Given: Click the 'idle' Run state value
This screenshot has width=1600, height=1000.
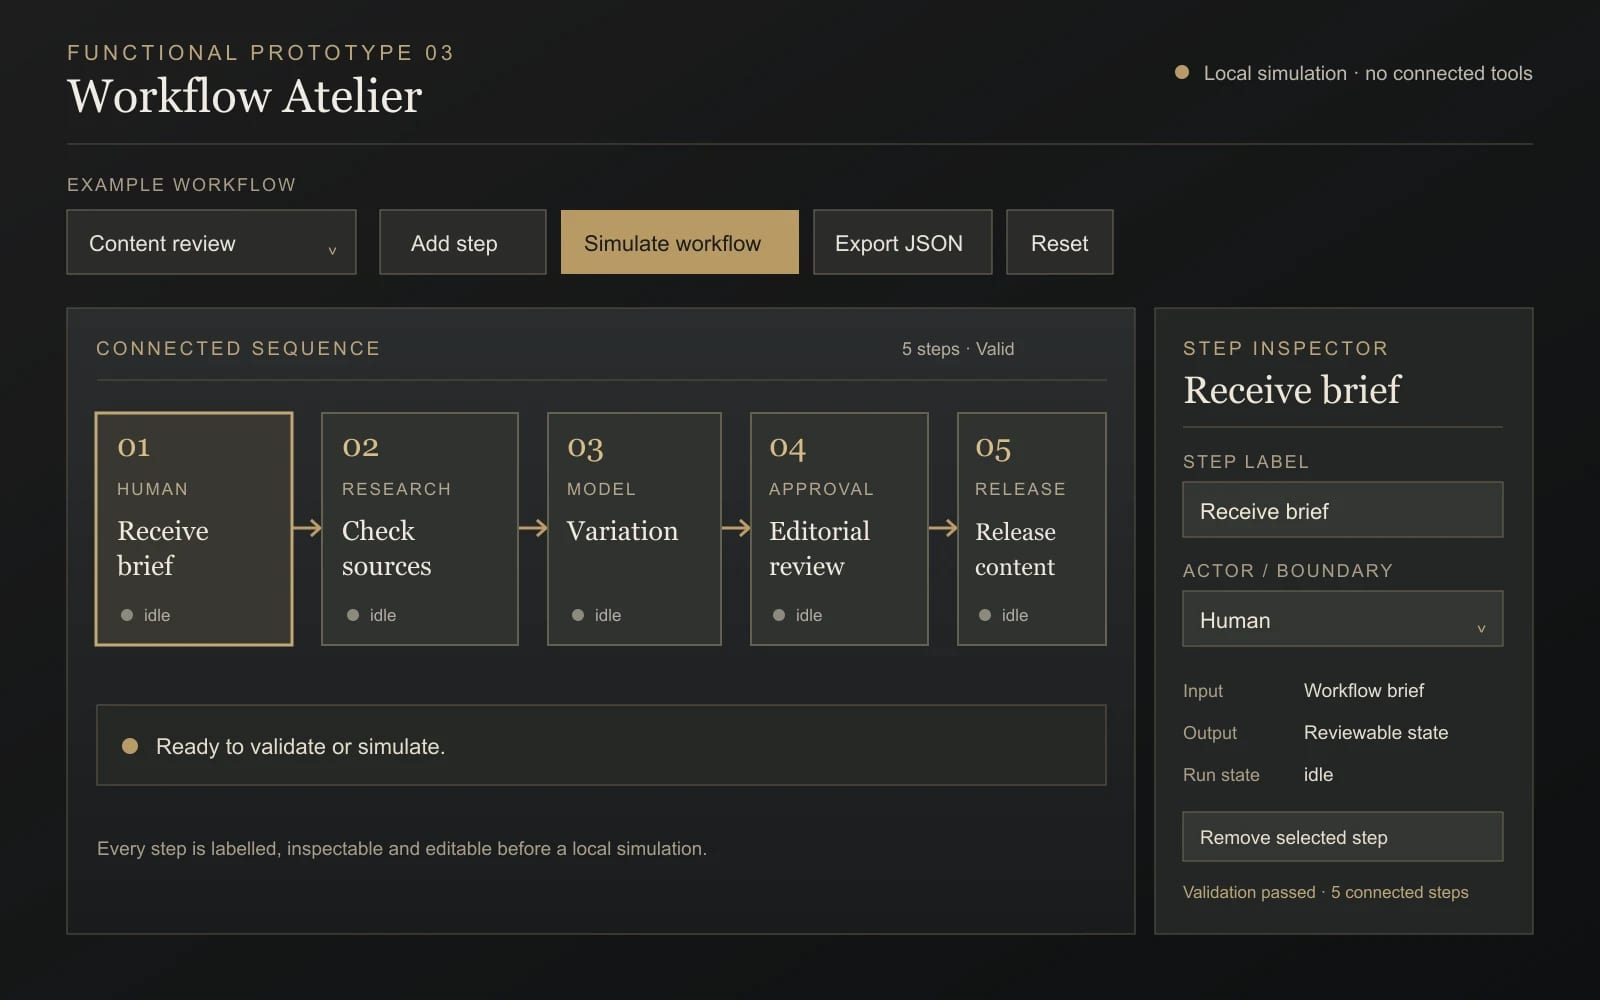Looking at the screenshot, I should pyautogui.click(x=1318, y=775).
